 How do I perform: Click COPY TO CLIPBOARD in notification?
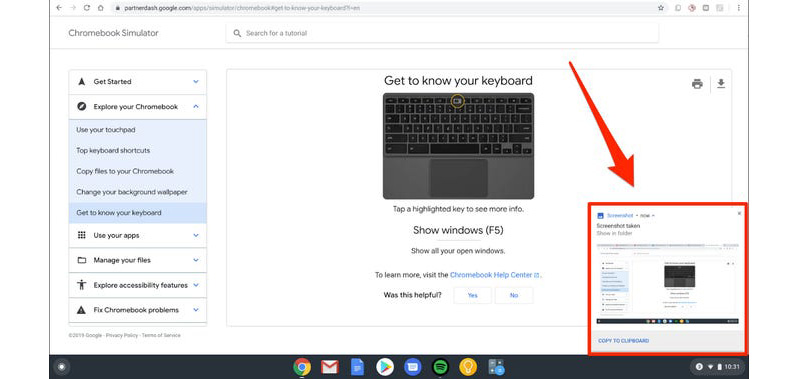click(624, 341)
